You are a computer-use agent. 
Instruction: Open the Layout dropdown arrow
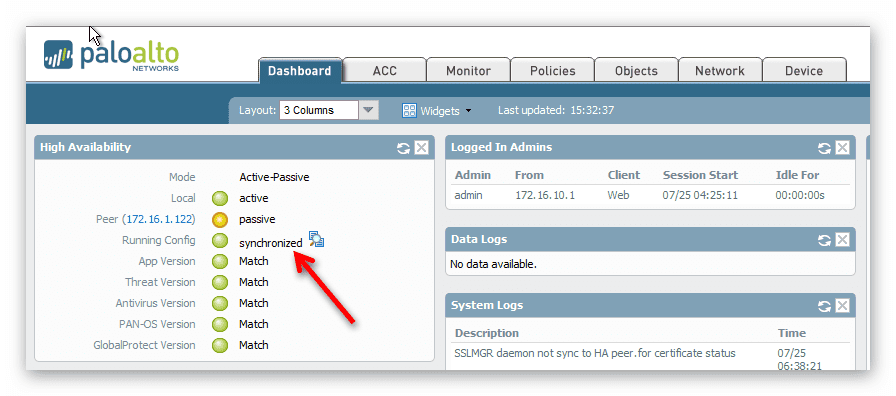(369, 110)
